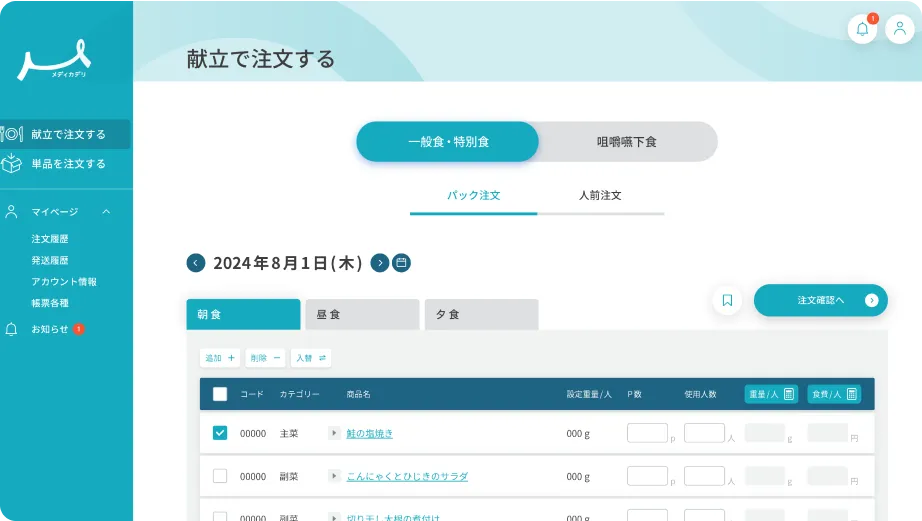
Task: Click the 食費/人 calculator button
Action: tap(833, 394)
